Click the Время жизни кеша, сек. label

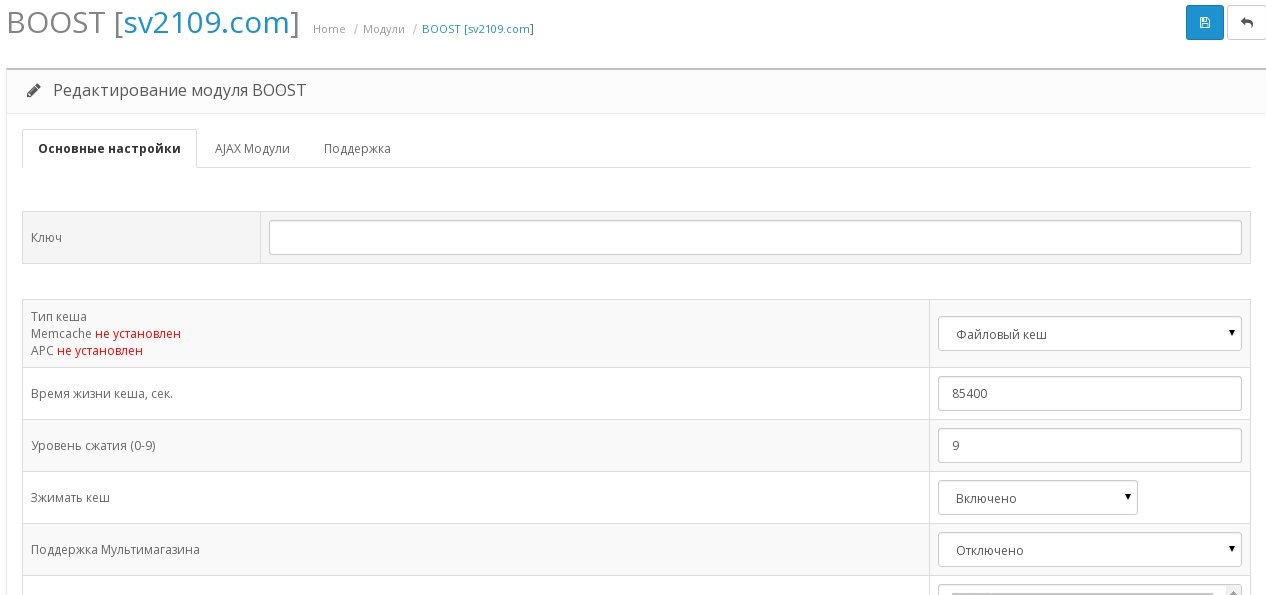coord(102,394)
